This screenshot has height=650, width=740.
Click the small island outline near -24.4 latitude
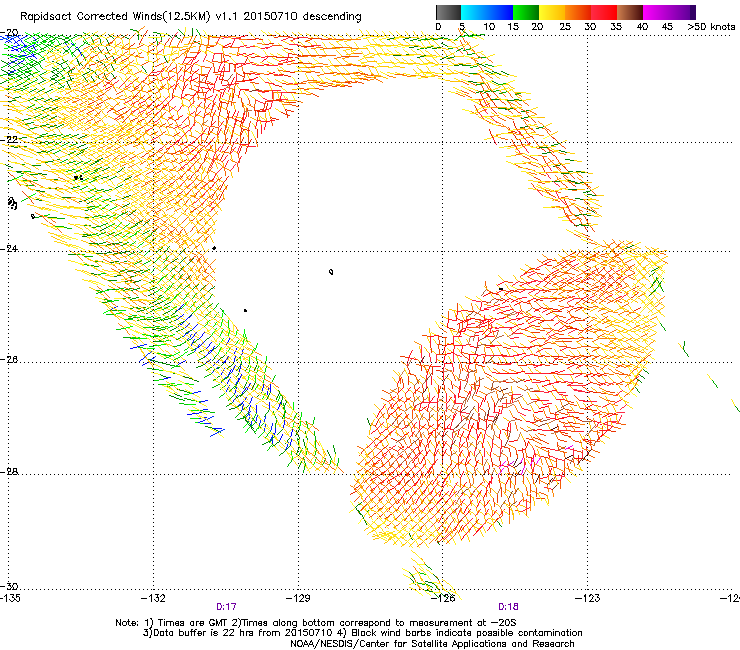coord(331,272)
